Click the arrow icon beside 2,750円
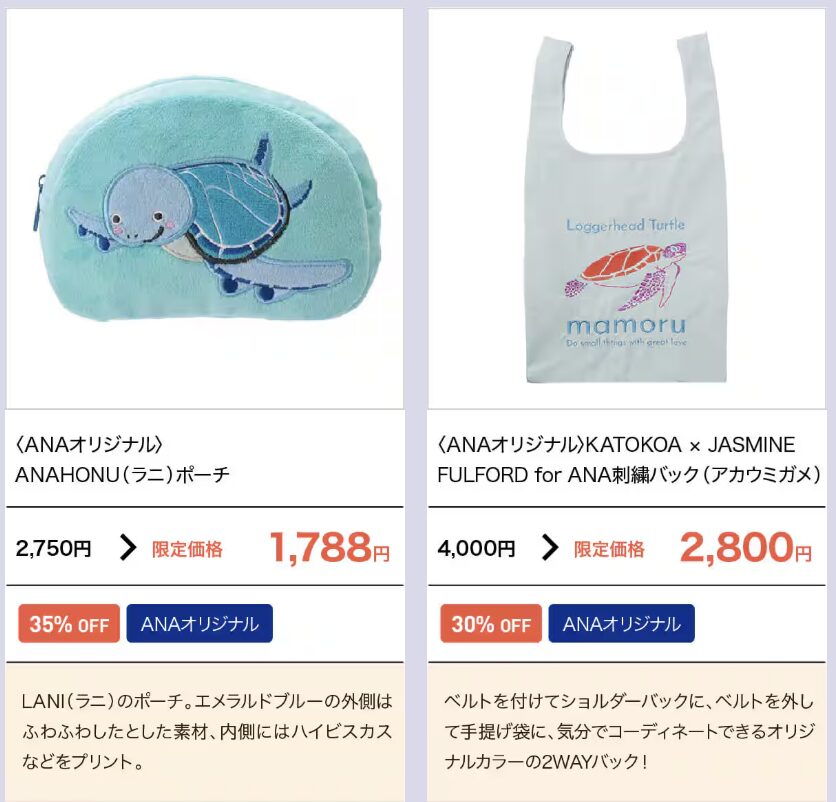Image resolution: width=836 pixels, height=802 pixels. point(127,548)
